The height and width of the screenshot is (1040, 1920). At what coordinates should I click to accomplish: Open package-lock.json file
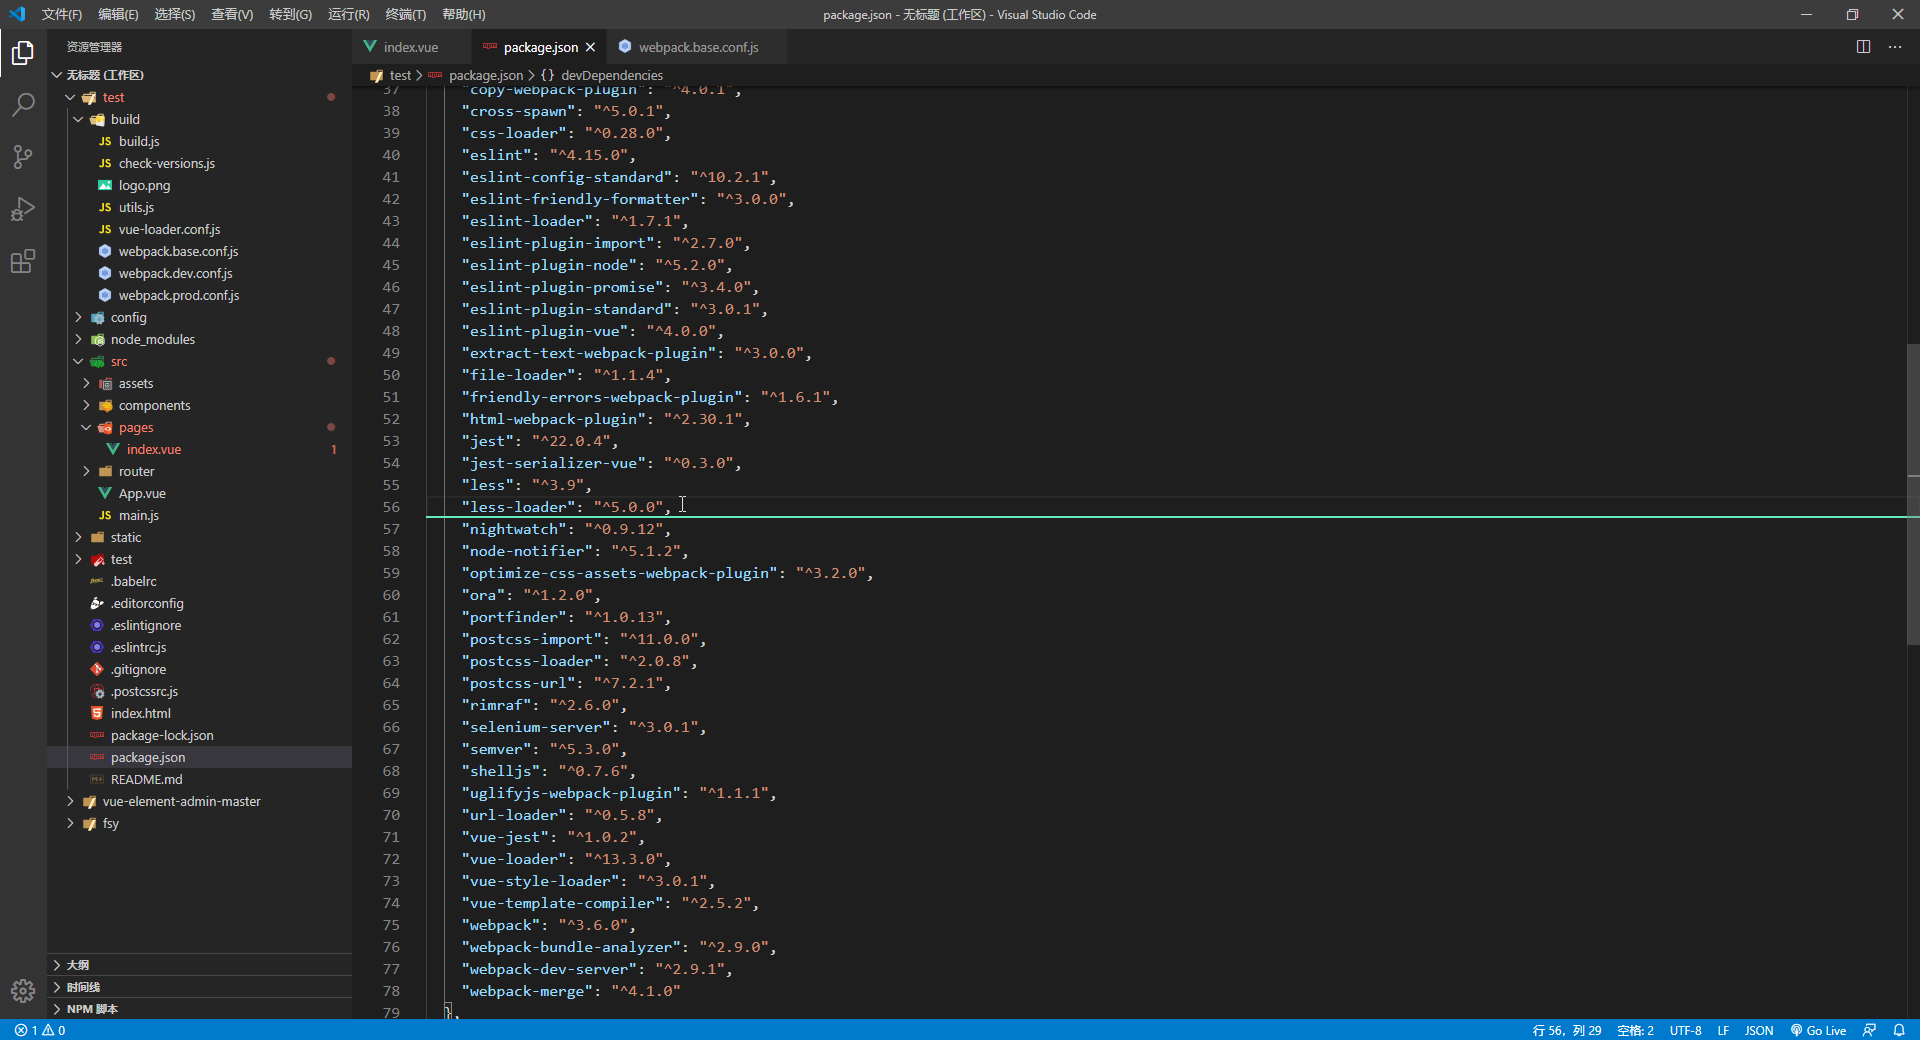click(x=199, y=735)
